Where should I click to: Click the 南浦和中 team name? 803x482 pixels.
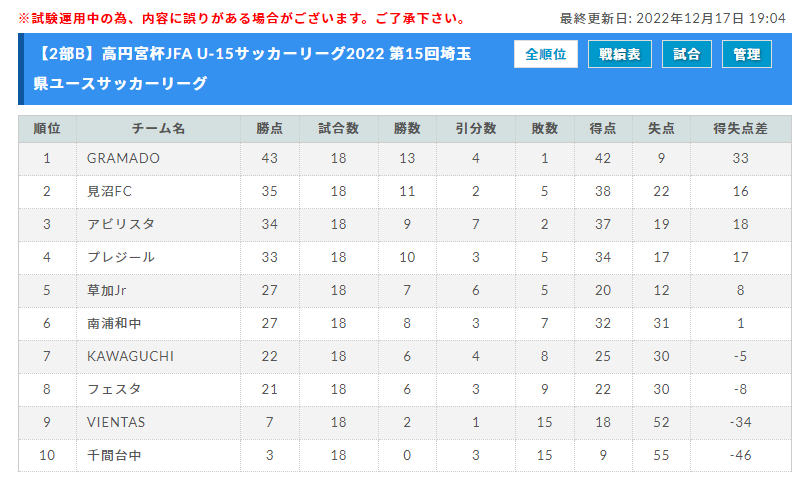pyautogui.click(x=114, y=323)
